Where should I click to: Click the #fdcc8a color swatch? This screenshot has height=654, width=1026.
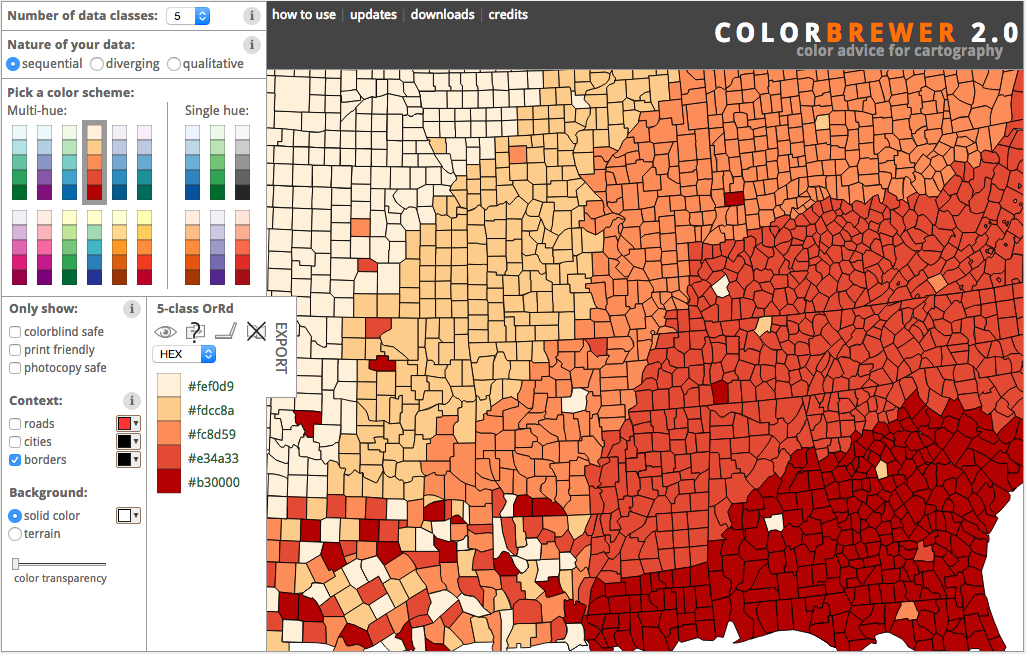tap(169, 410)
